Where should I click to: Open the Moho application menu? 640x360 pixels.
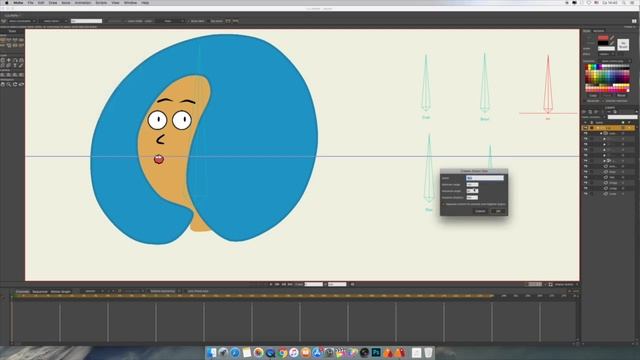tap(18, 2)
